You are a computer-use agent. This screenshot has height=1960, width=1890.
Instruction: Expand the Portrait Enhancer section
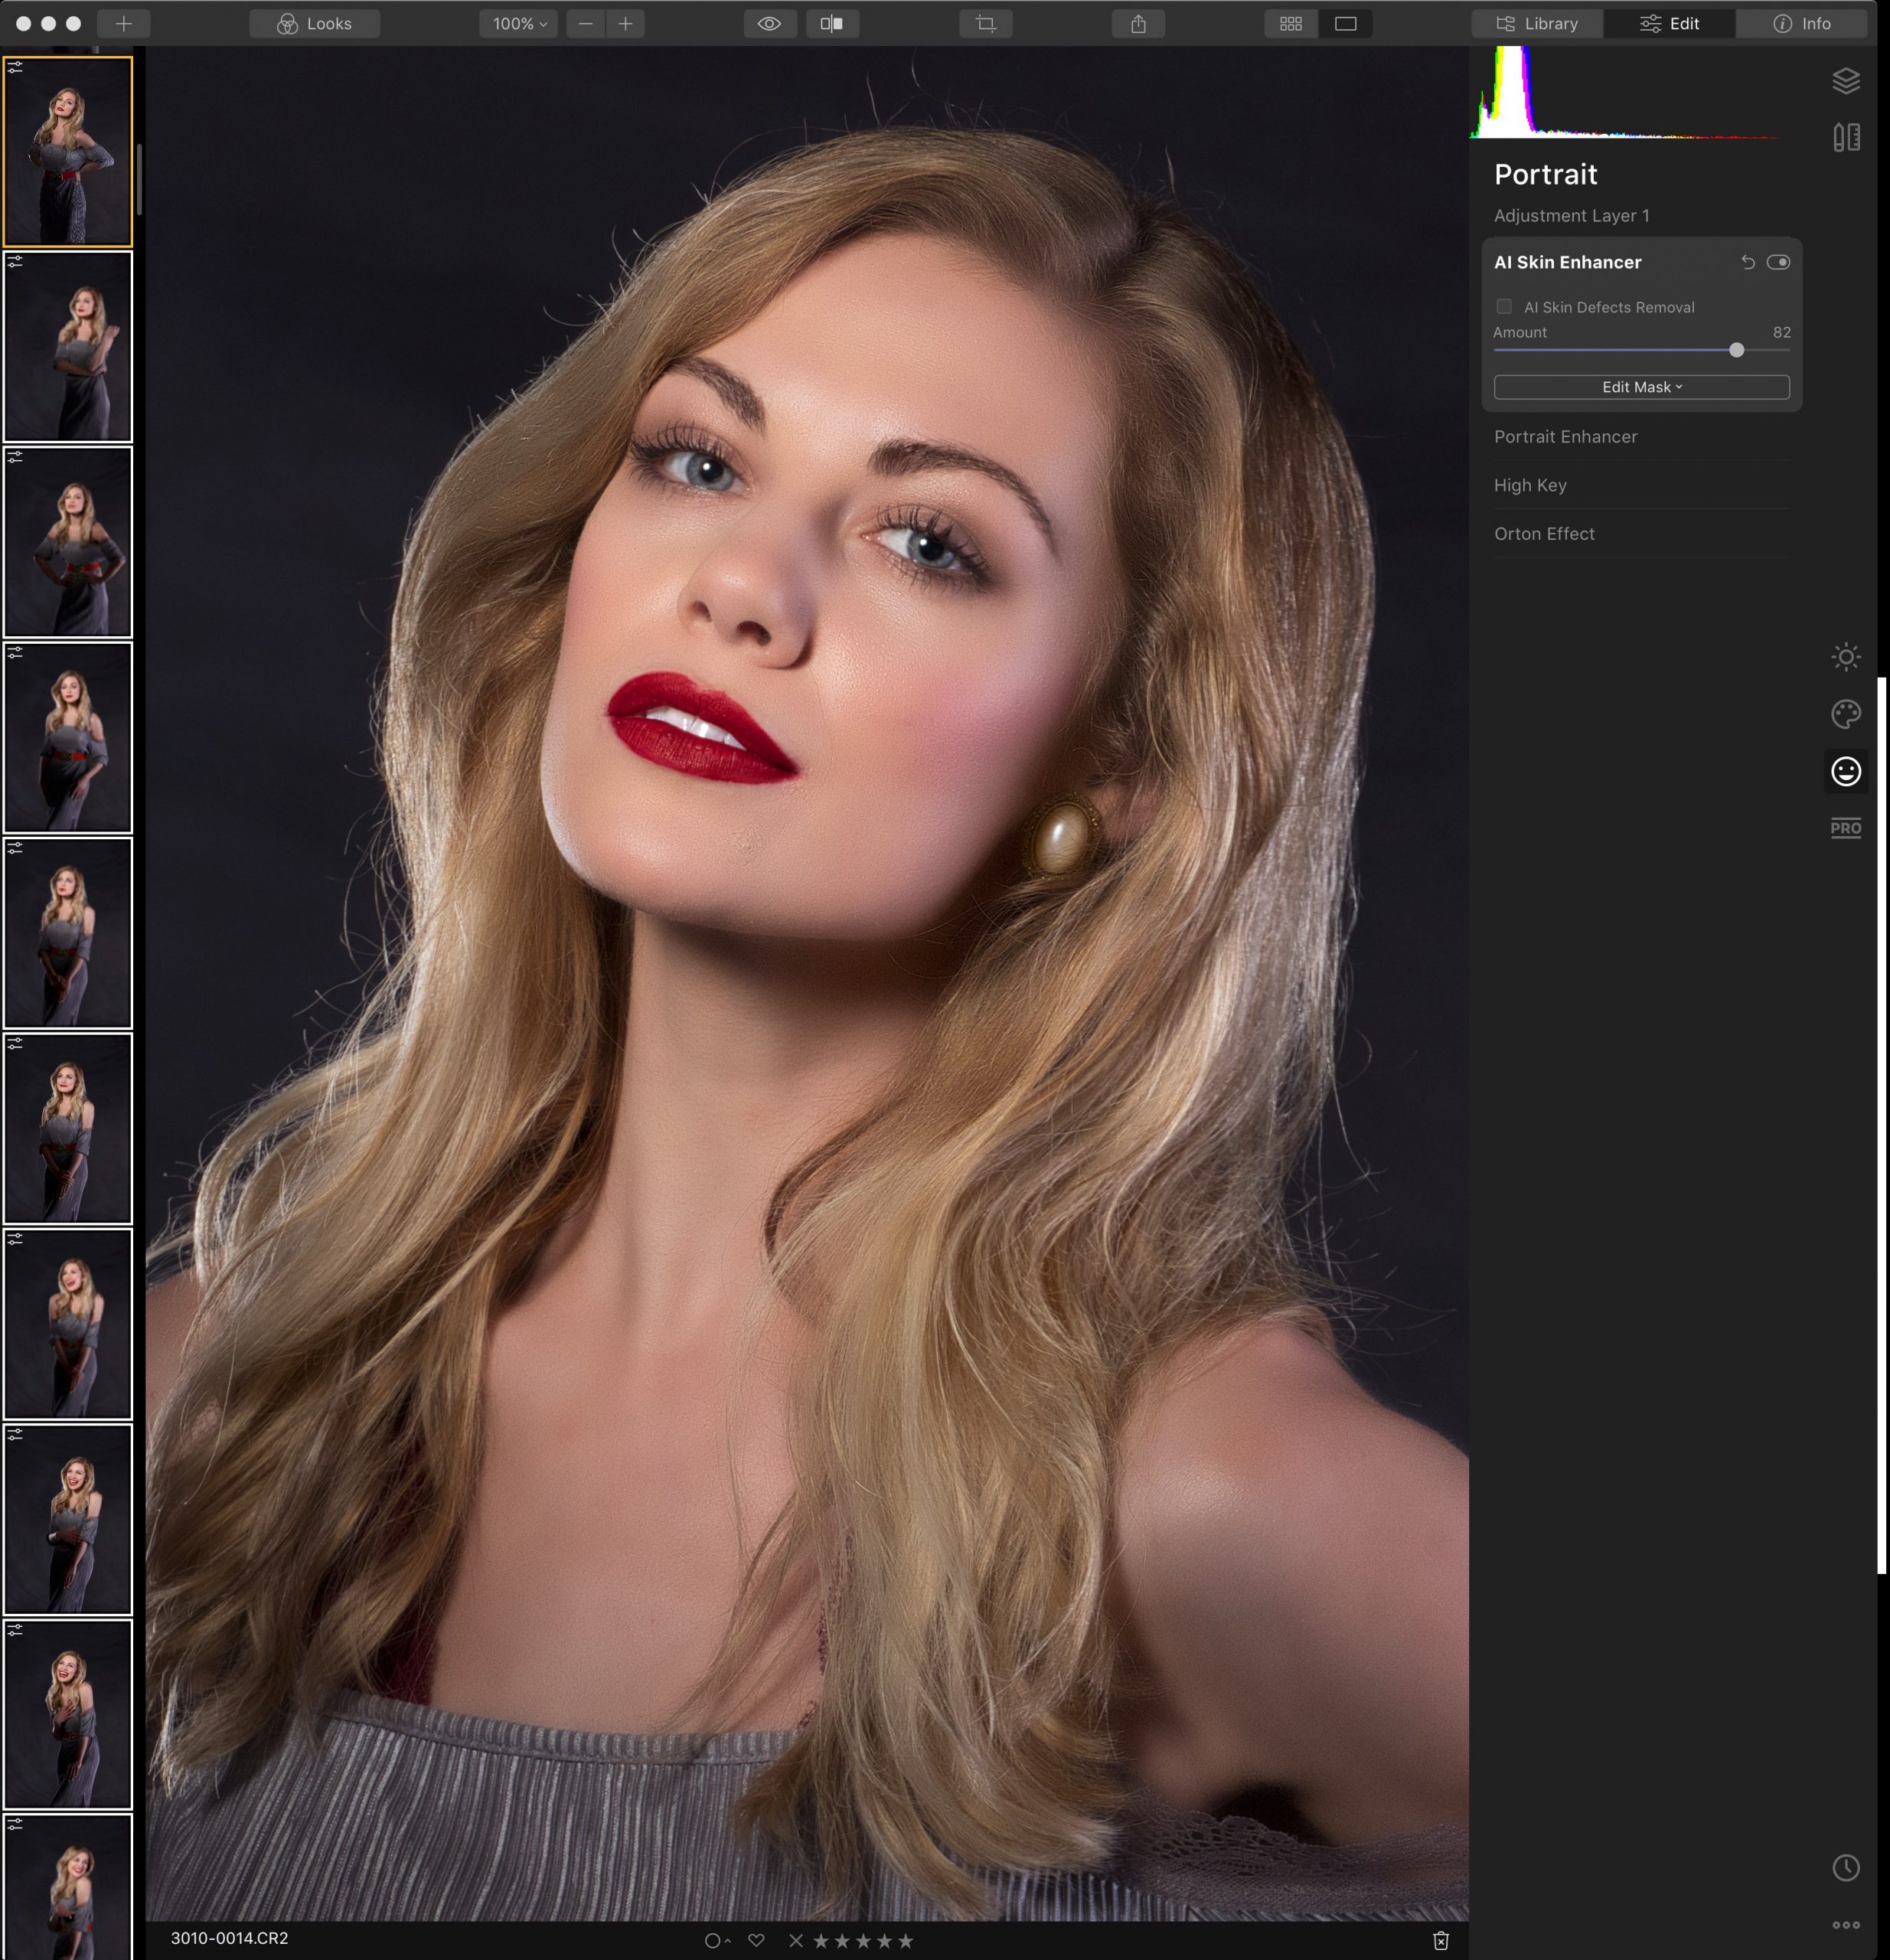coord(1565,436)
